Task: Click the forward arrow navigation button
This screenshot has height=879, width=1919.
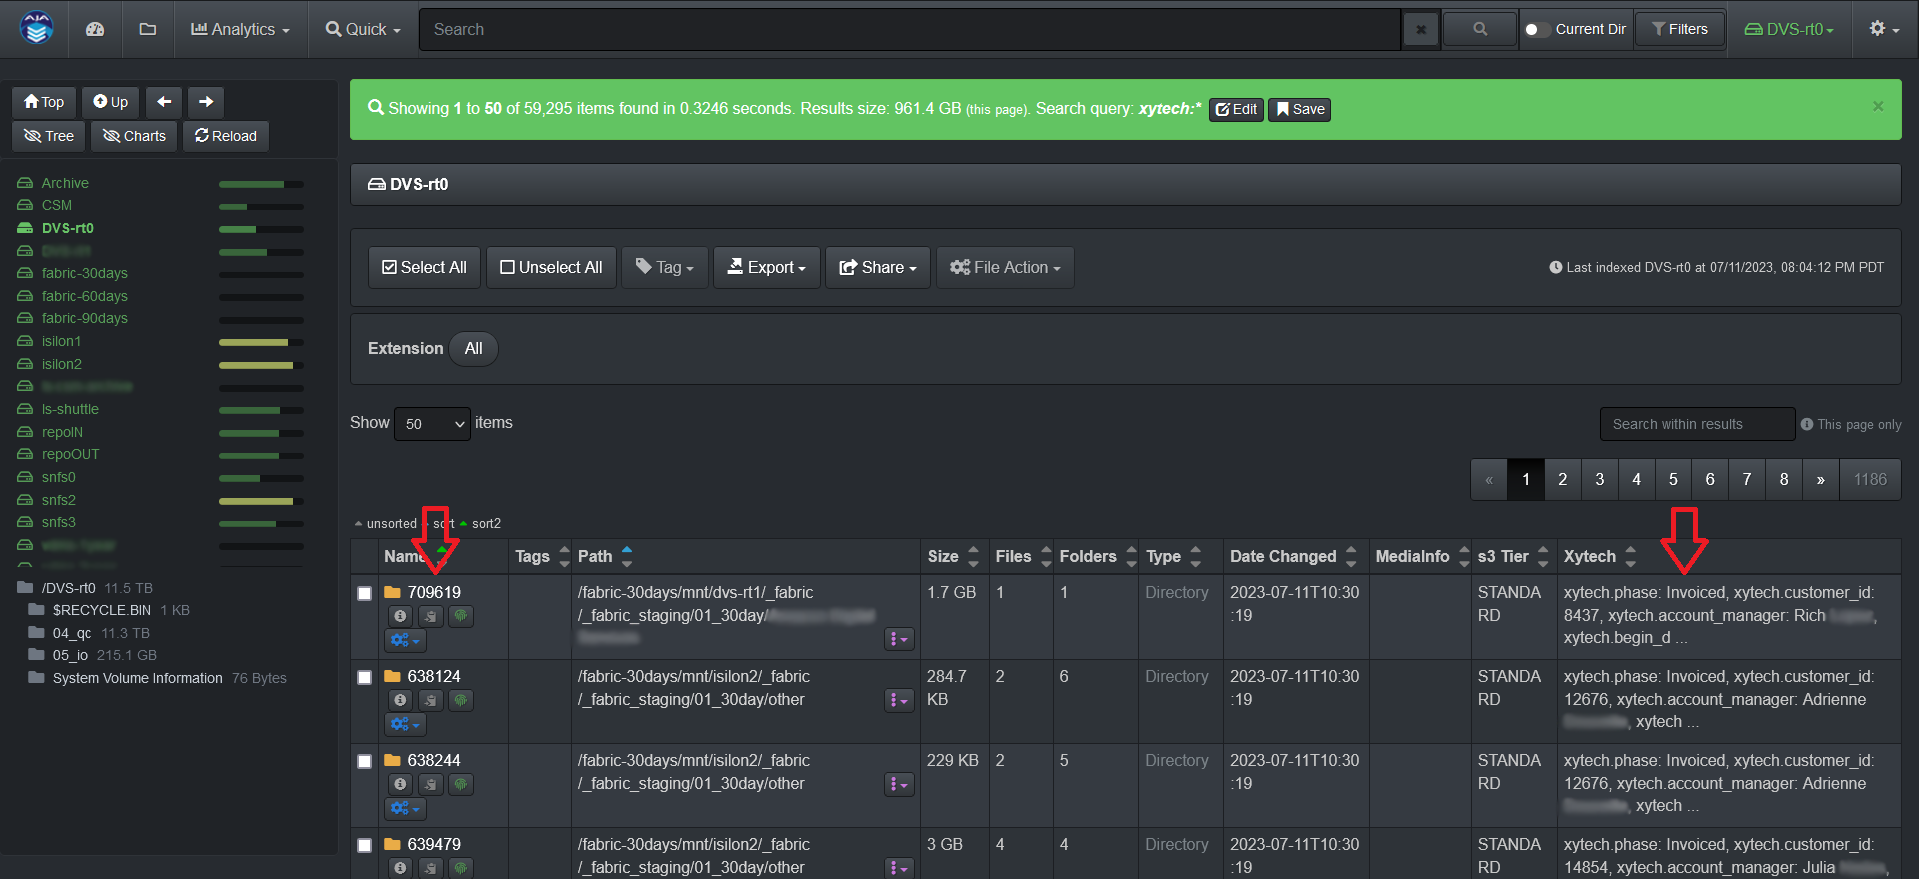Action: click(x=206, y=102)
